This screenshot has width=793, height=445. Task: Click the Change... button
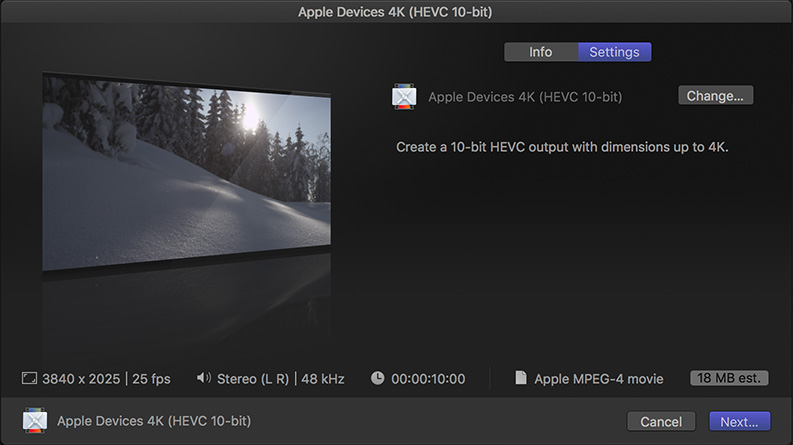(x=716, y=96)
